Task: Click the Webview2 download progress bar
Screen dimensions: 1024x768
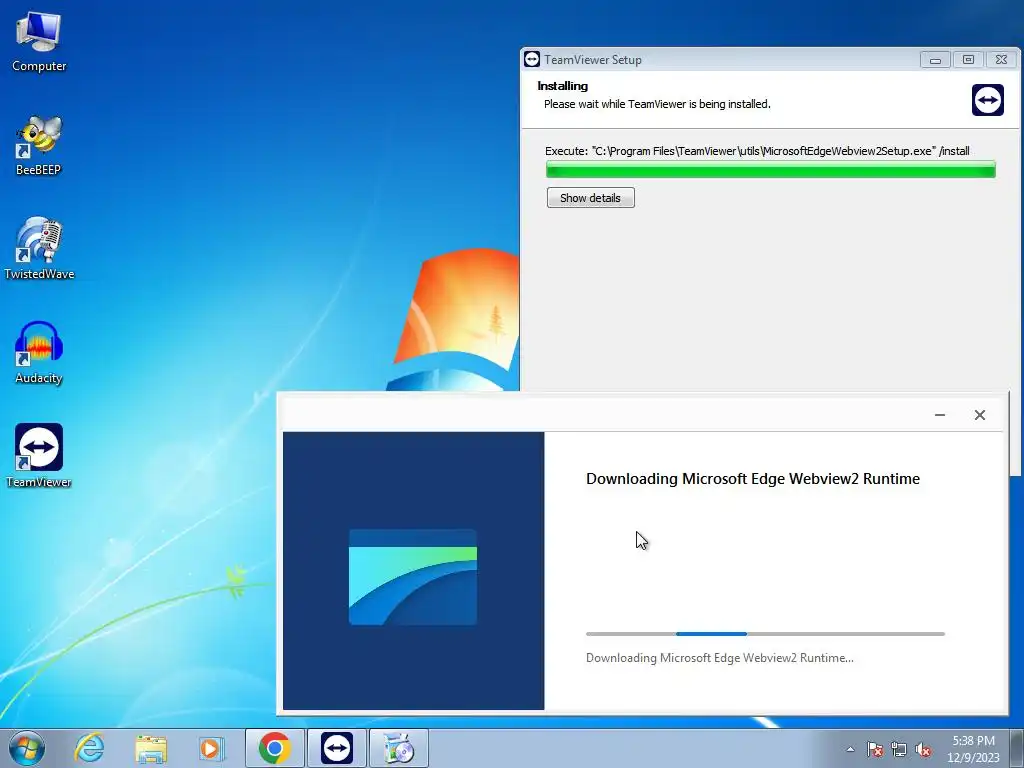Action: [765, 633]
